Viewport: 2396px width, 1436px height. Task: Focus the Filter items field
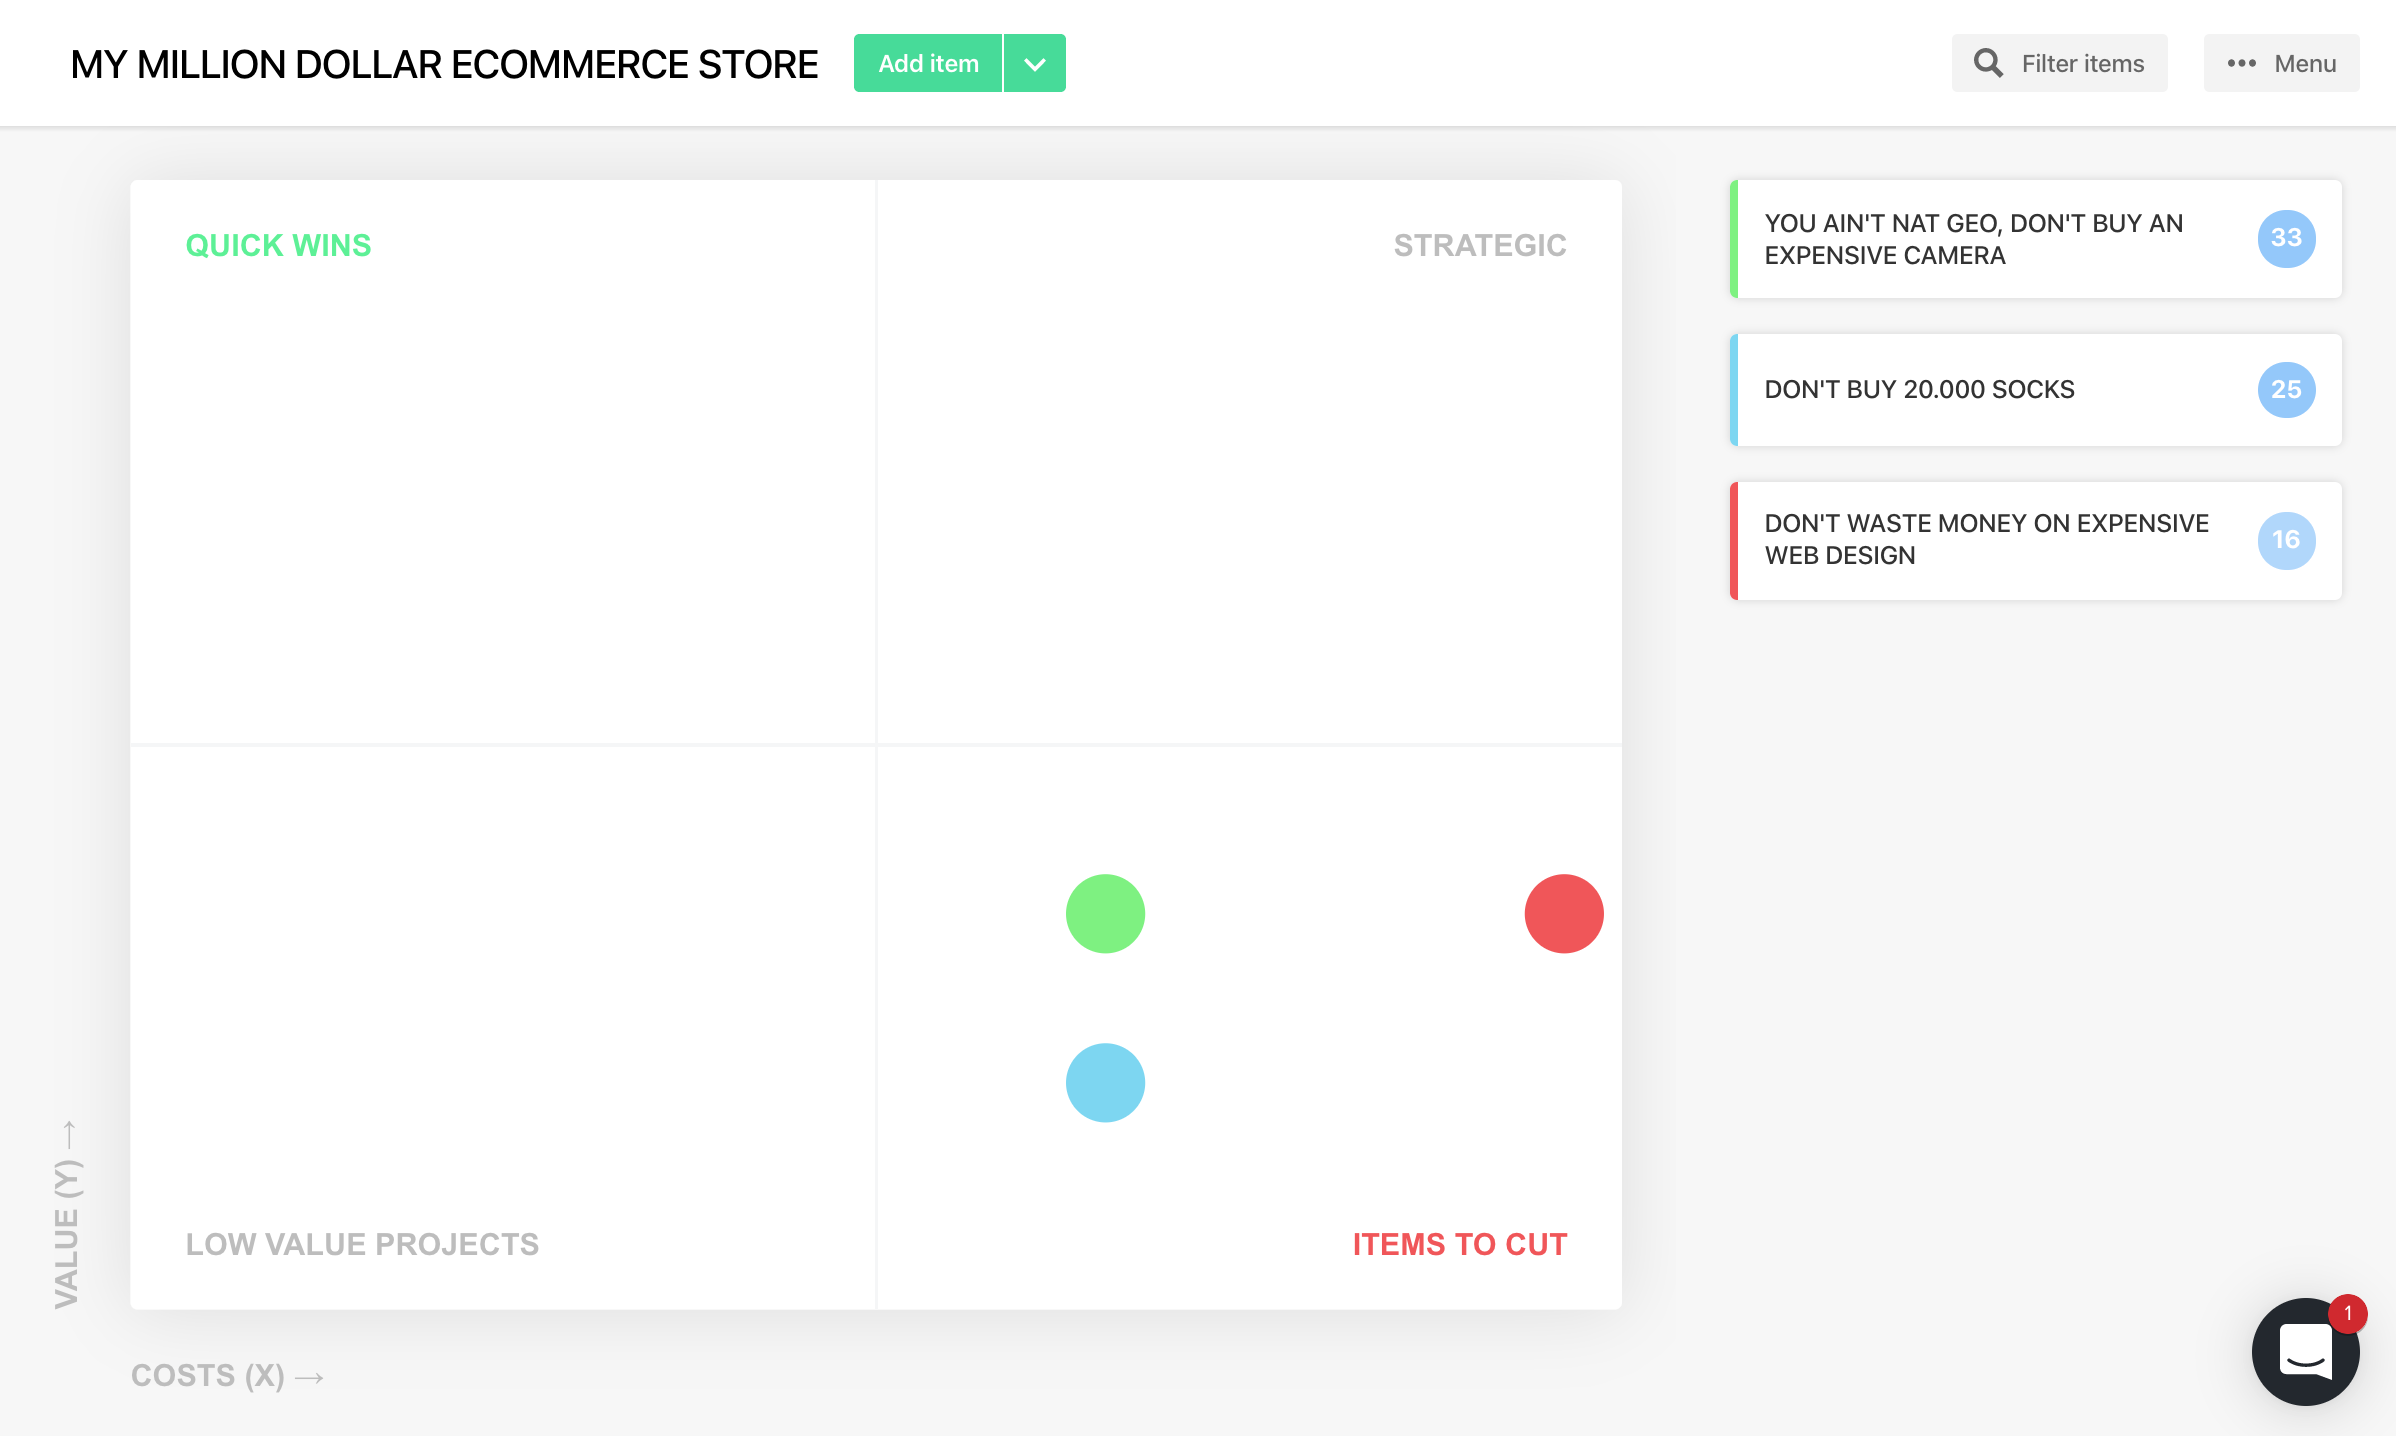click(2082, 64)
